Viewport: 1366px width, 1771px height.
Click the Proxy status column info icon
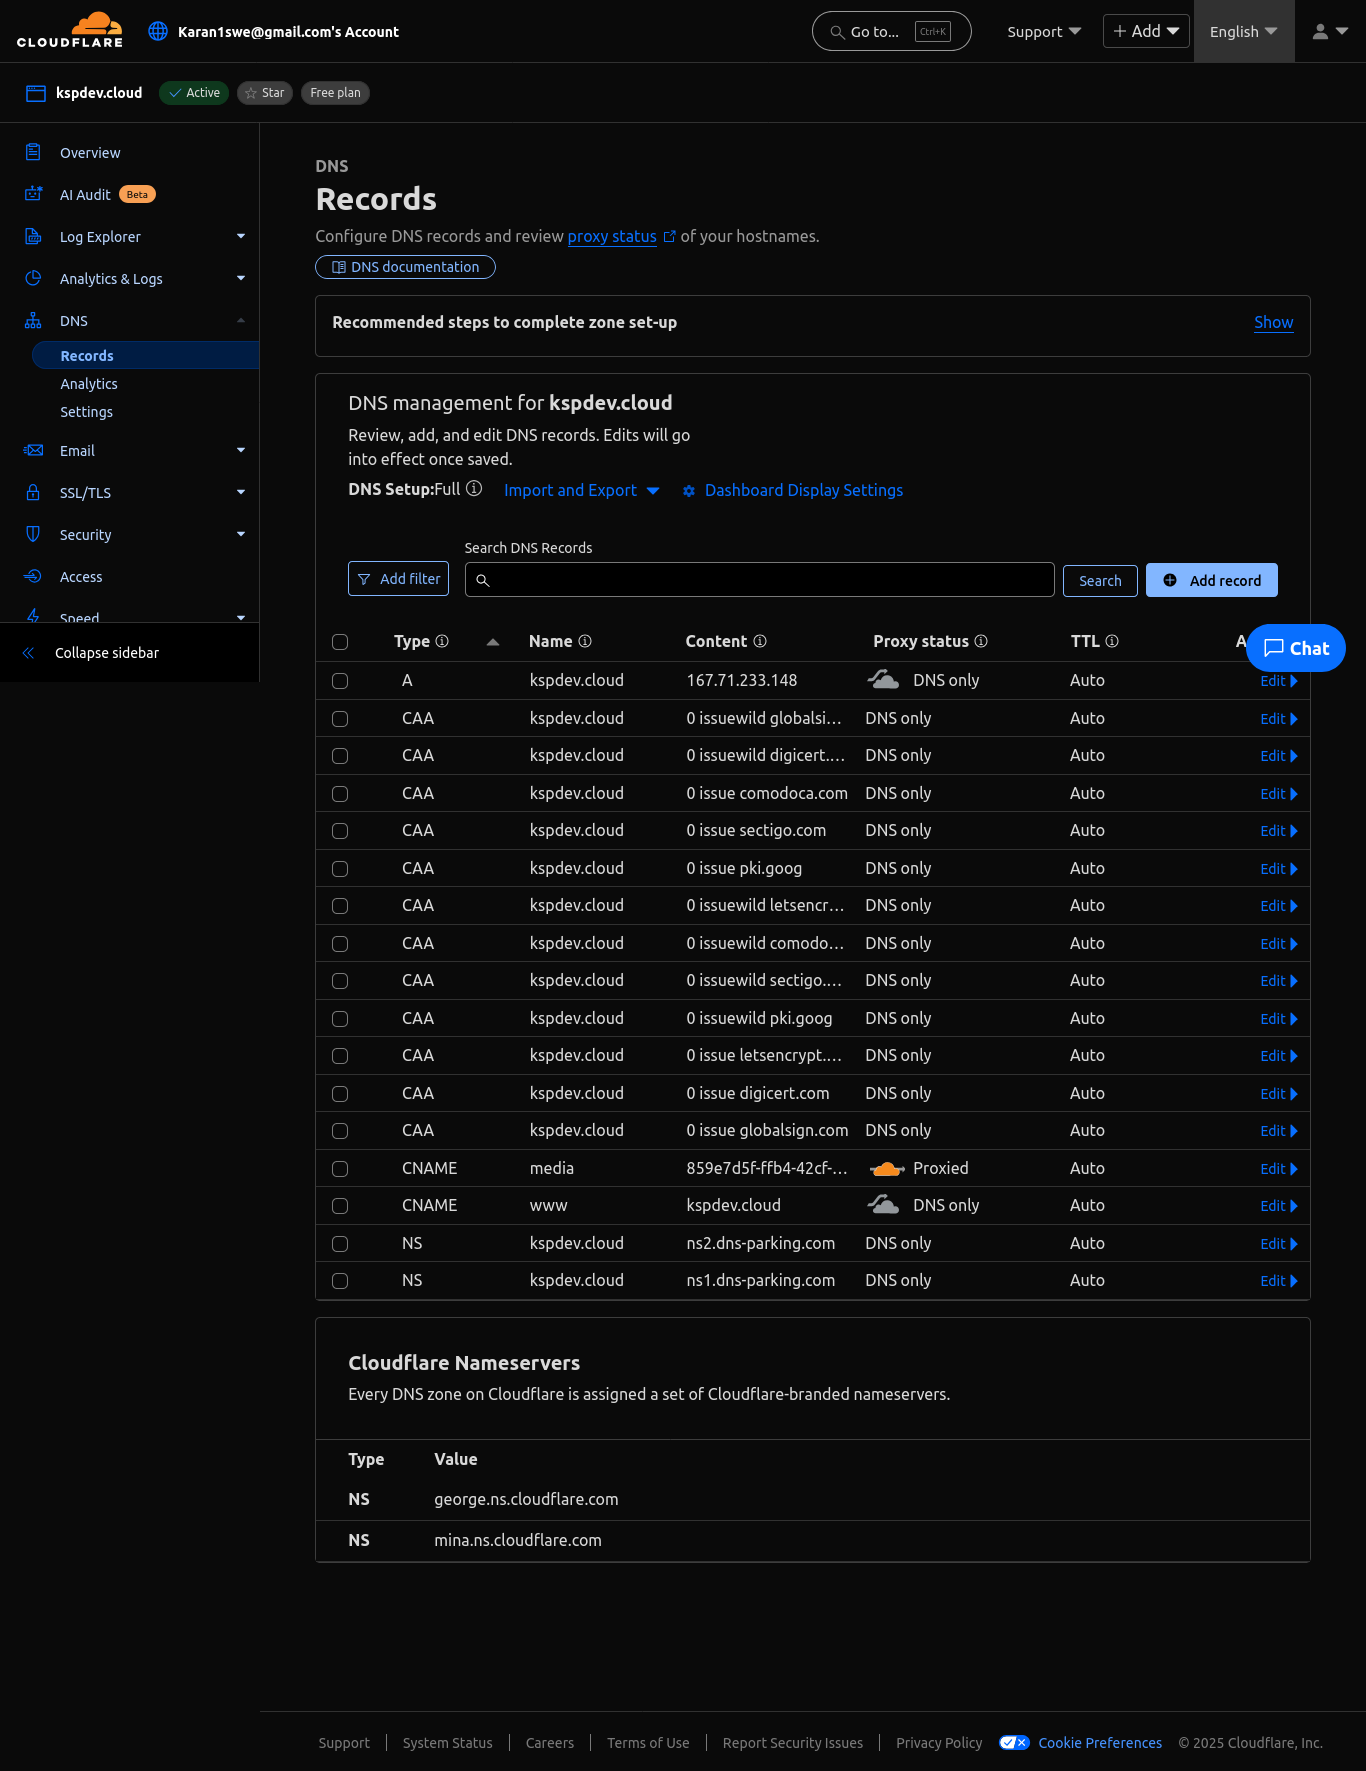point(981,641)
